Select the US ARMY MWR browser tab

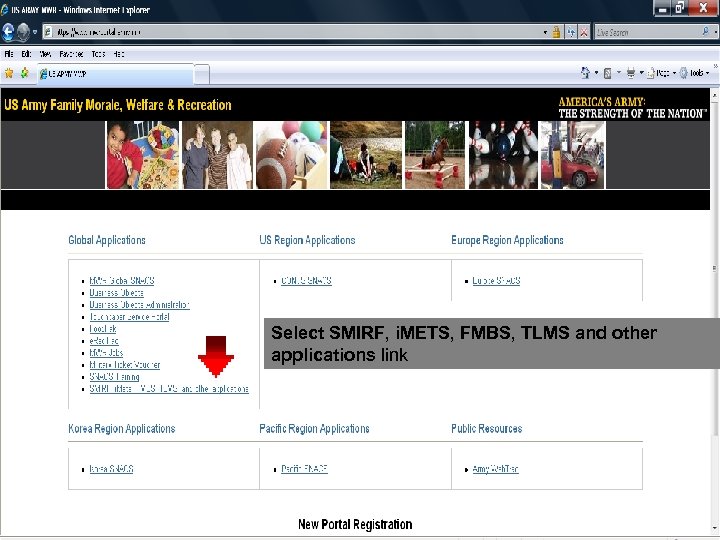(x=115, y=73)
